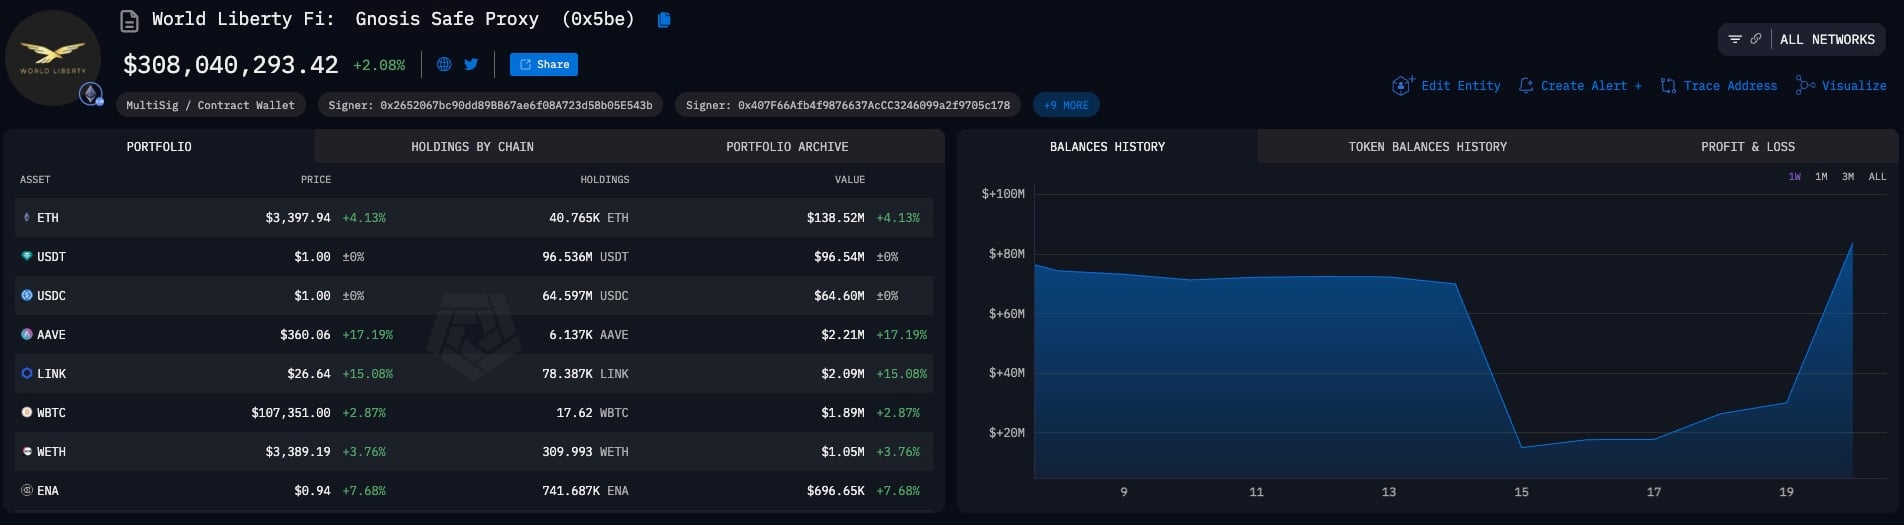Expand the +9 MORE tags

[1066, 105]
